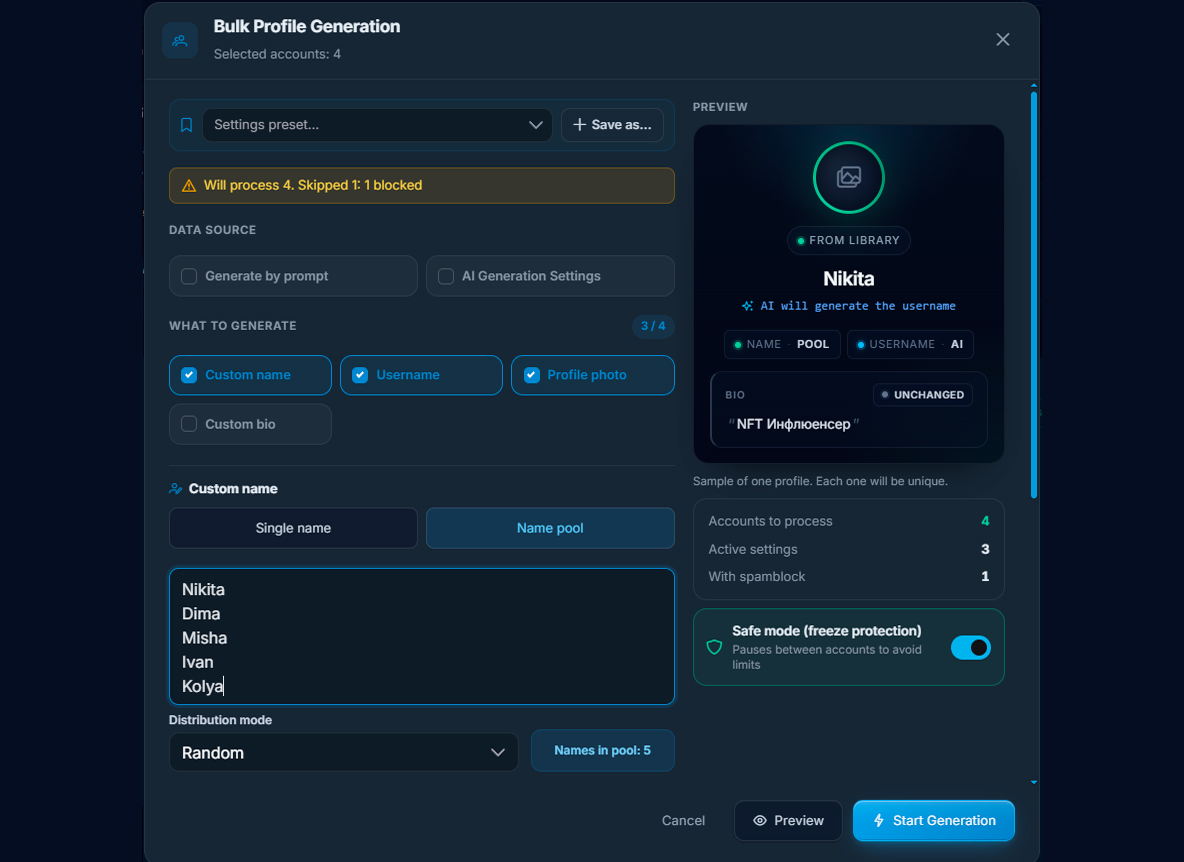Click the USERNAME AI chip in preview
Viewport: 1184px width, 862px height.
(910, 344)
